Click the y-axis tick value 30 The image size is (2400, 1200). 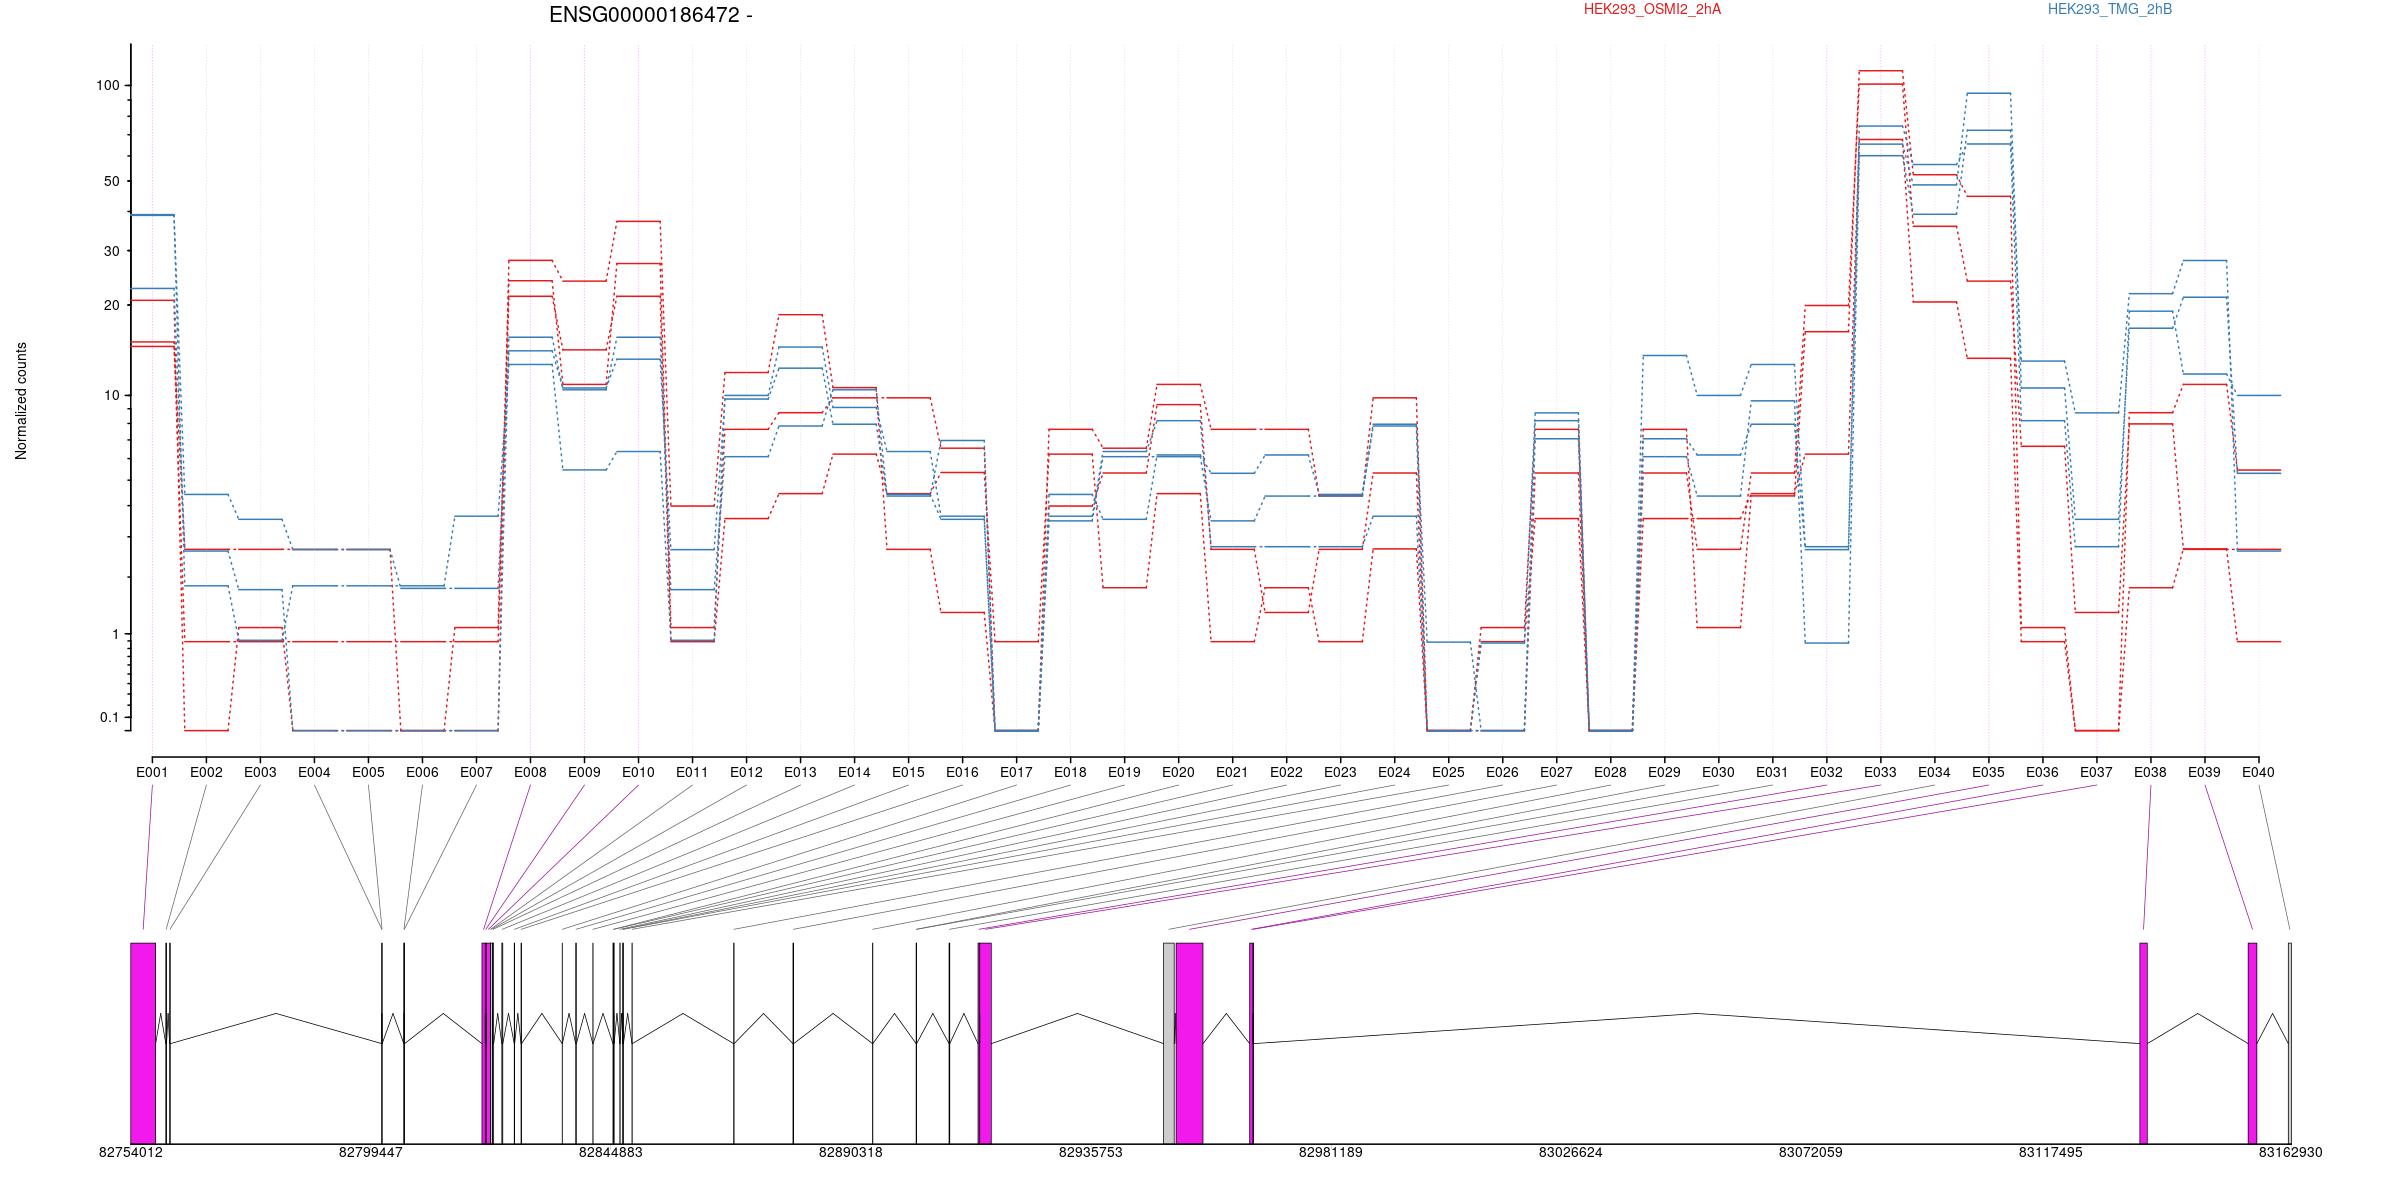[111, 252]
